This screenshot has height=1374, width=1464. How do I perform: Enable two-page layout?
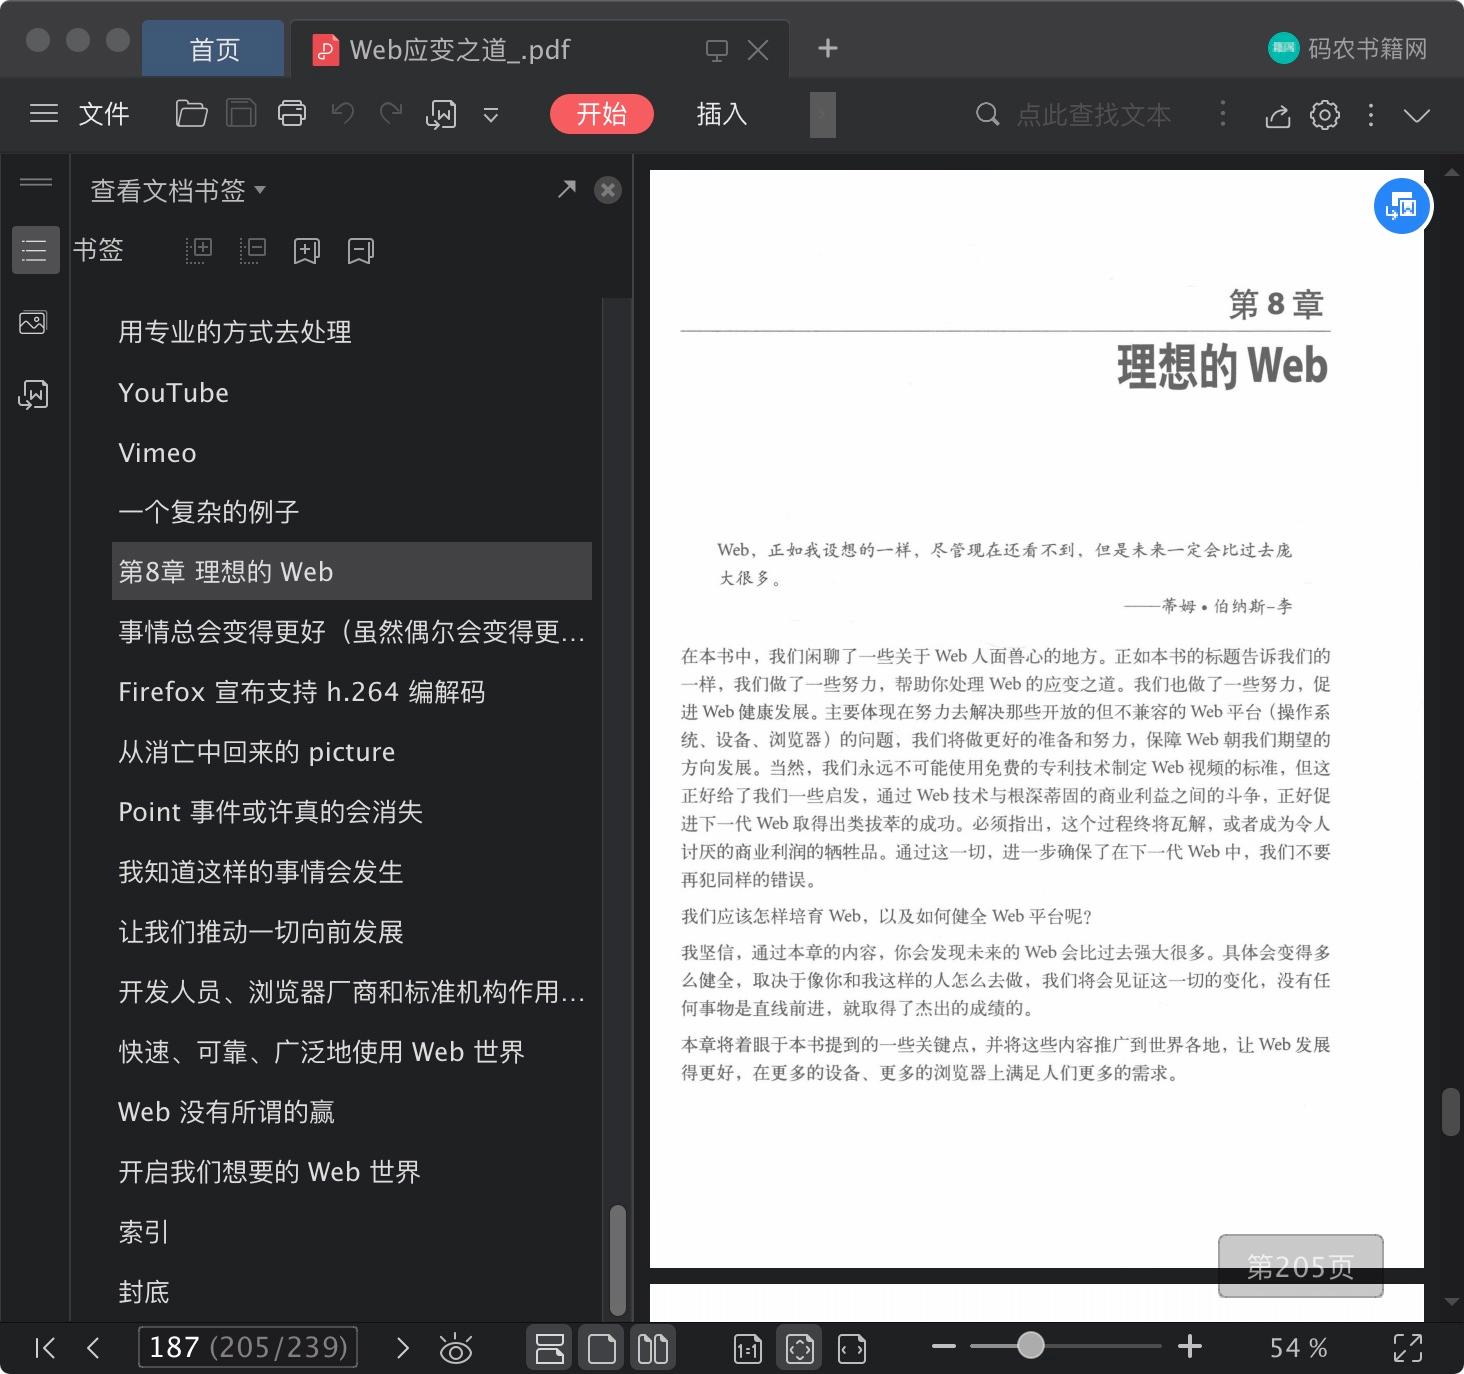[x=653, y=1348]
